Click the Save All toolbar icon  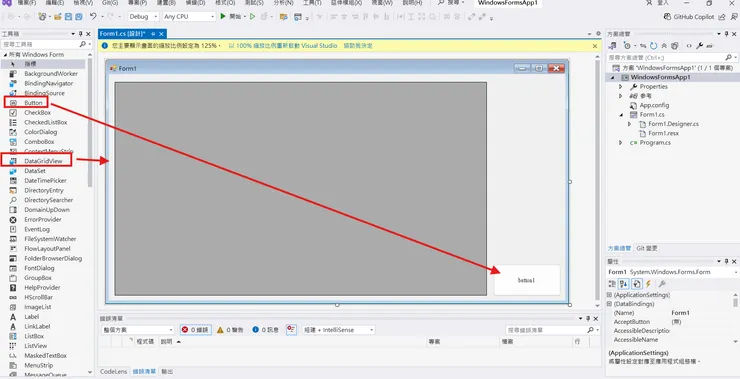79,17
